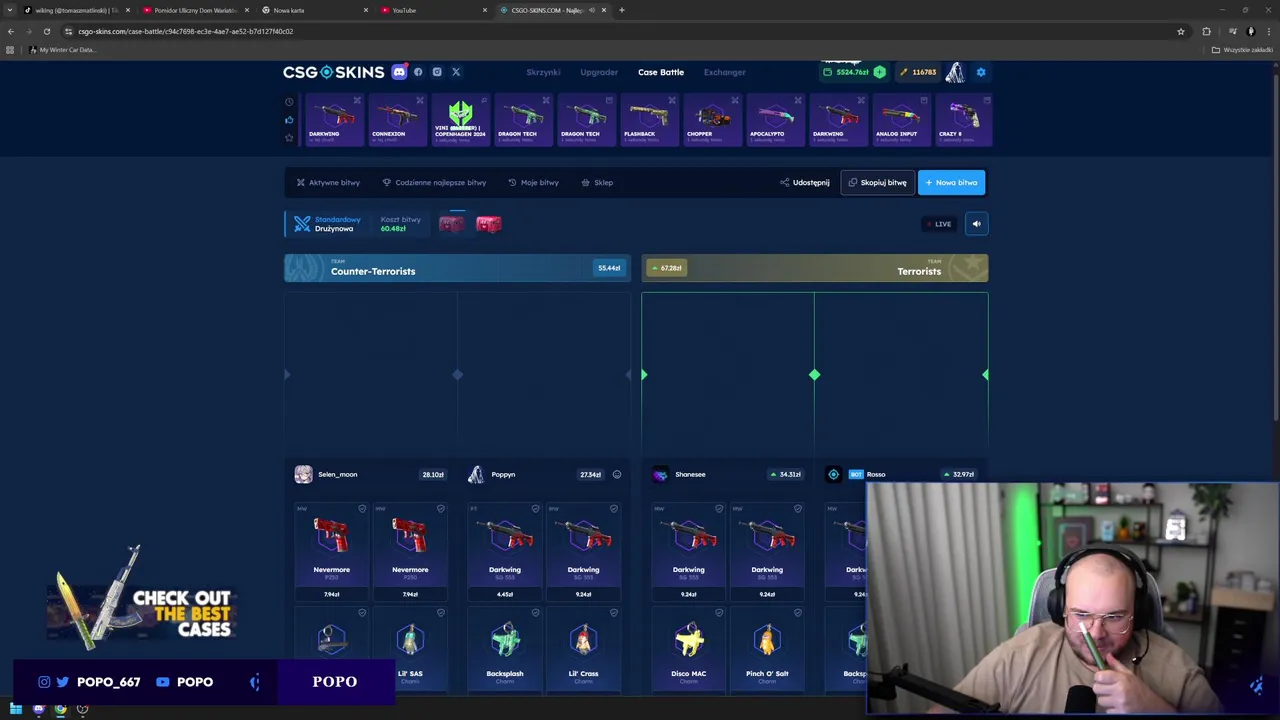The image size is (1280, 720).
Task: Reload the page
Action: tap(46, 31)
